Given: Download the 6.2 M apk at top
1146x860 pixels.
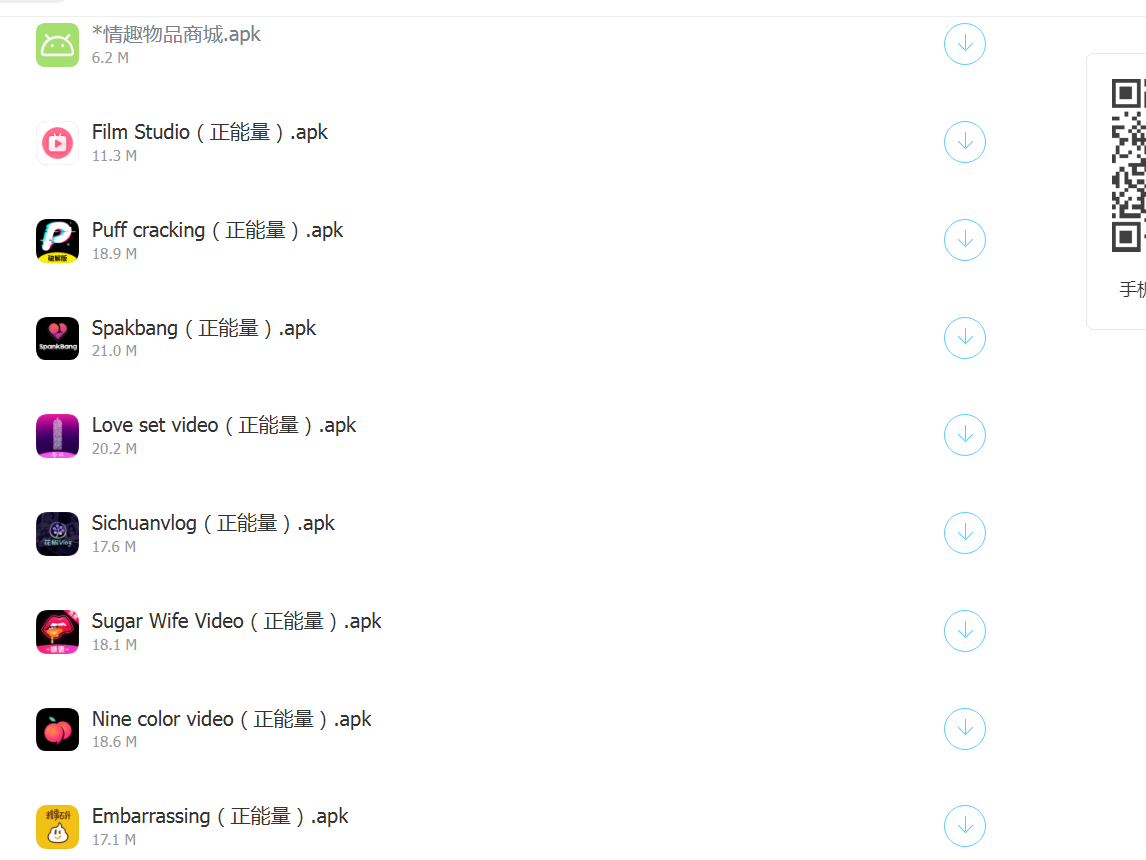Looking at the screenshot, I should [965, 44].
